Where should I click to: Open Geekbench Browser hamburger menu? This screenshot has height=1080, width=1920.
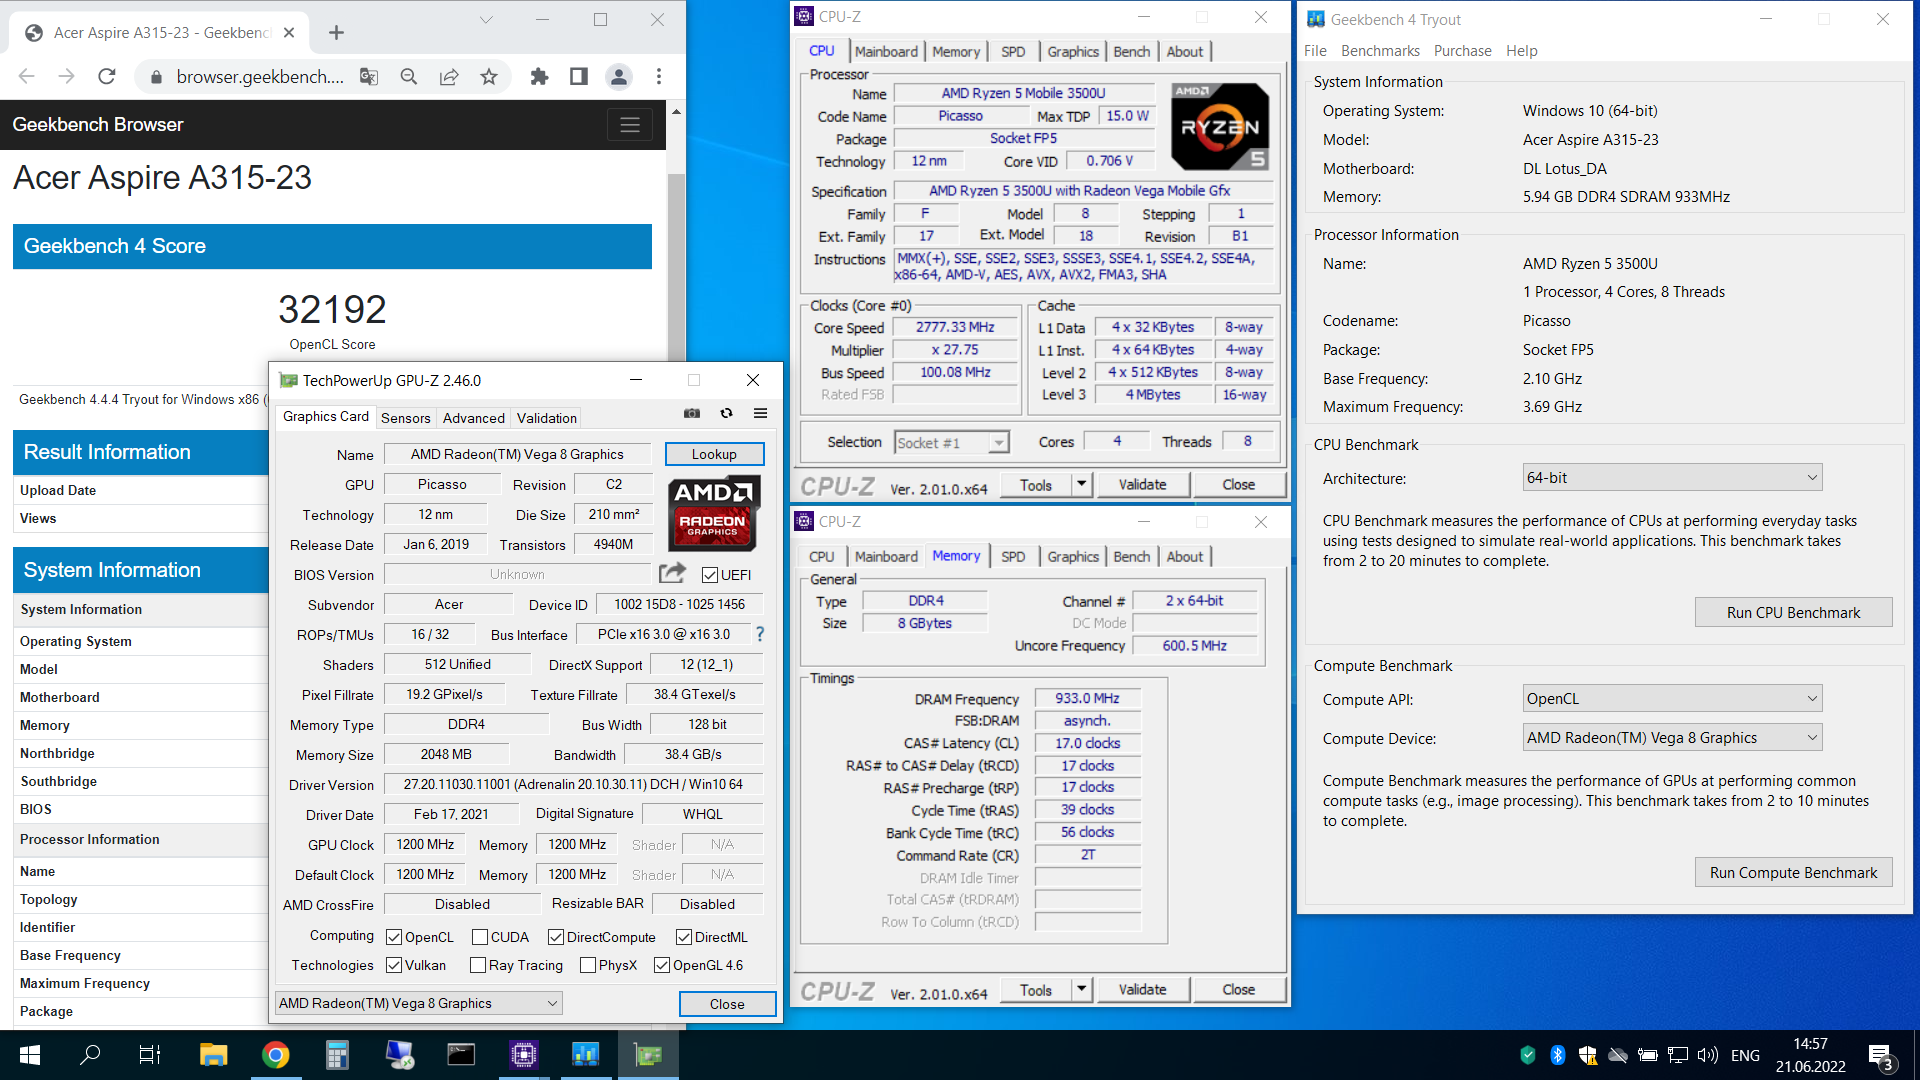click(x=630, y=125)
